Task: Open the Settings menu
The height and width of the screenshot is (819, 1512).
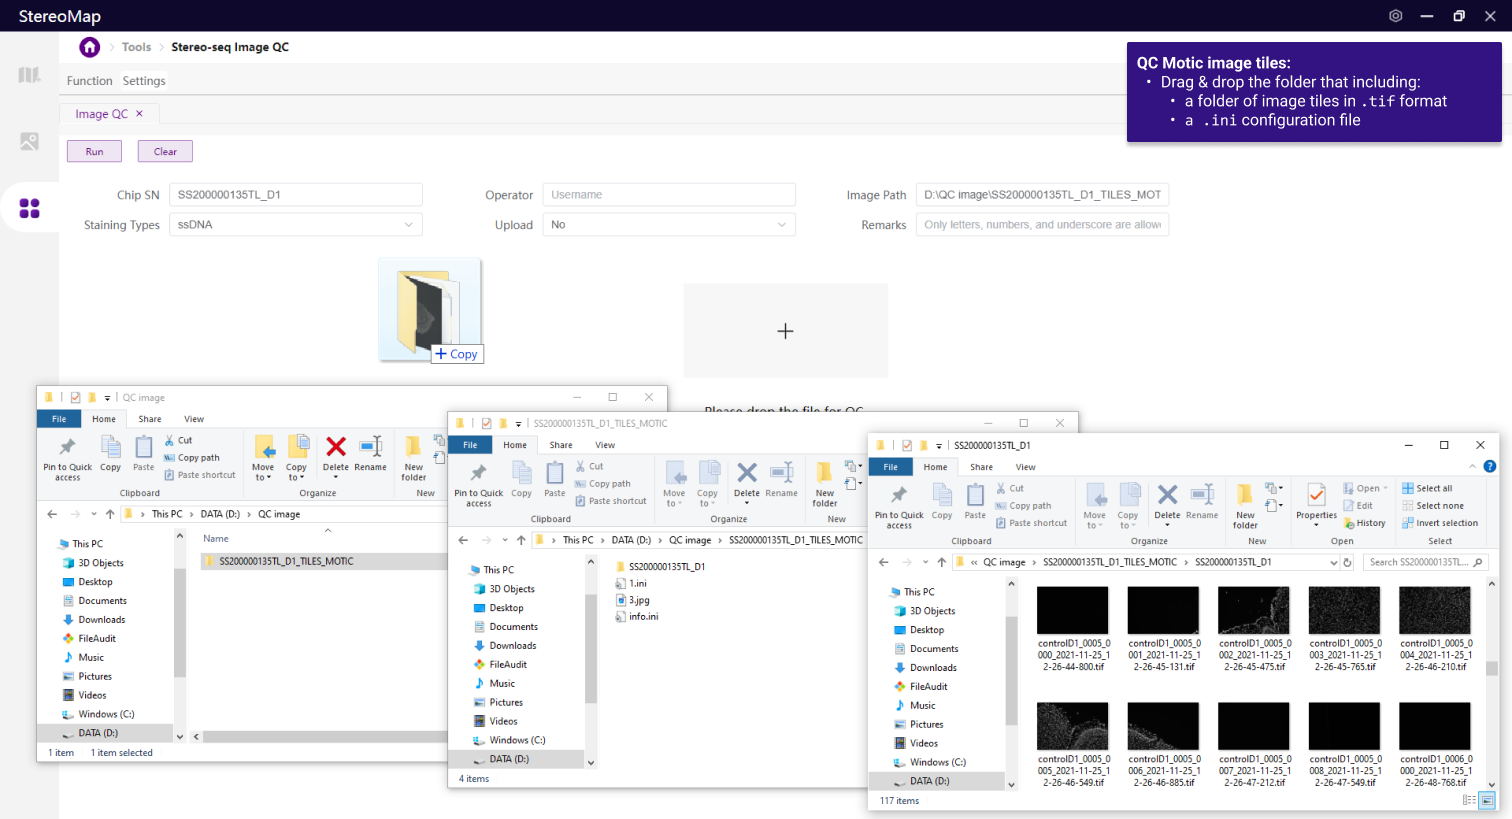Action: pos(144,81)
